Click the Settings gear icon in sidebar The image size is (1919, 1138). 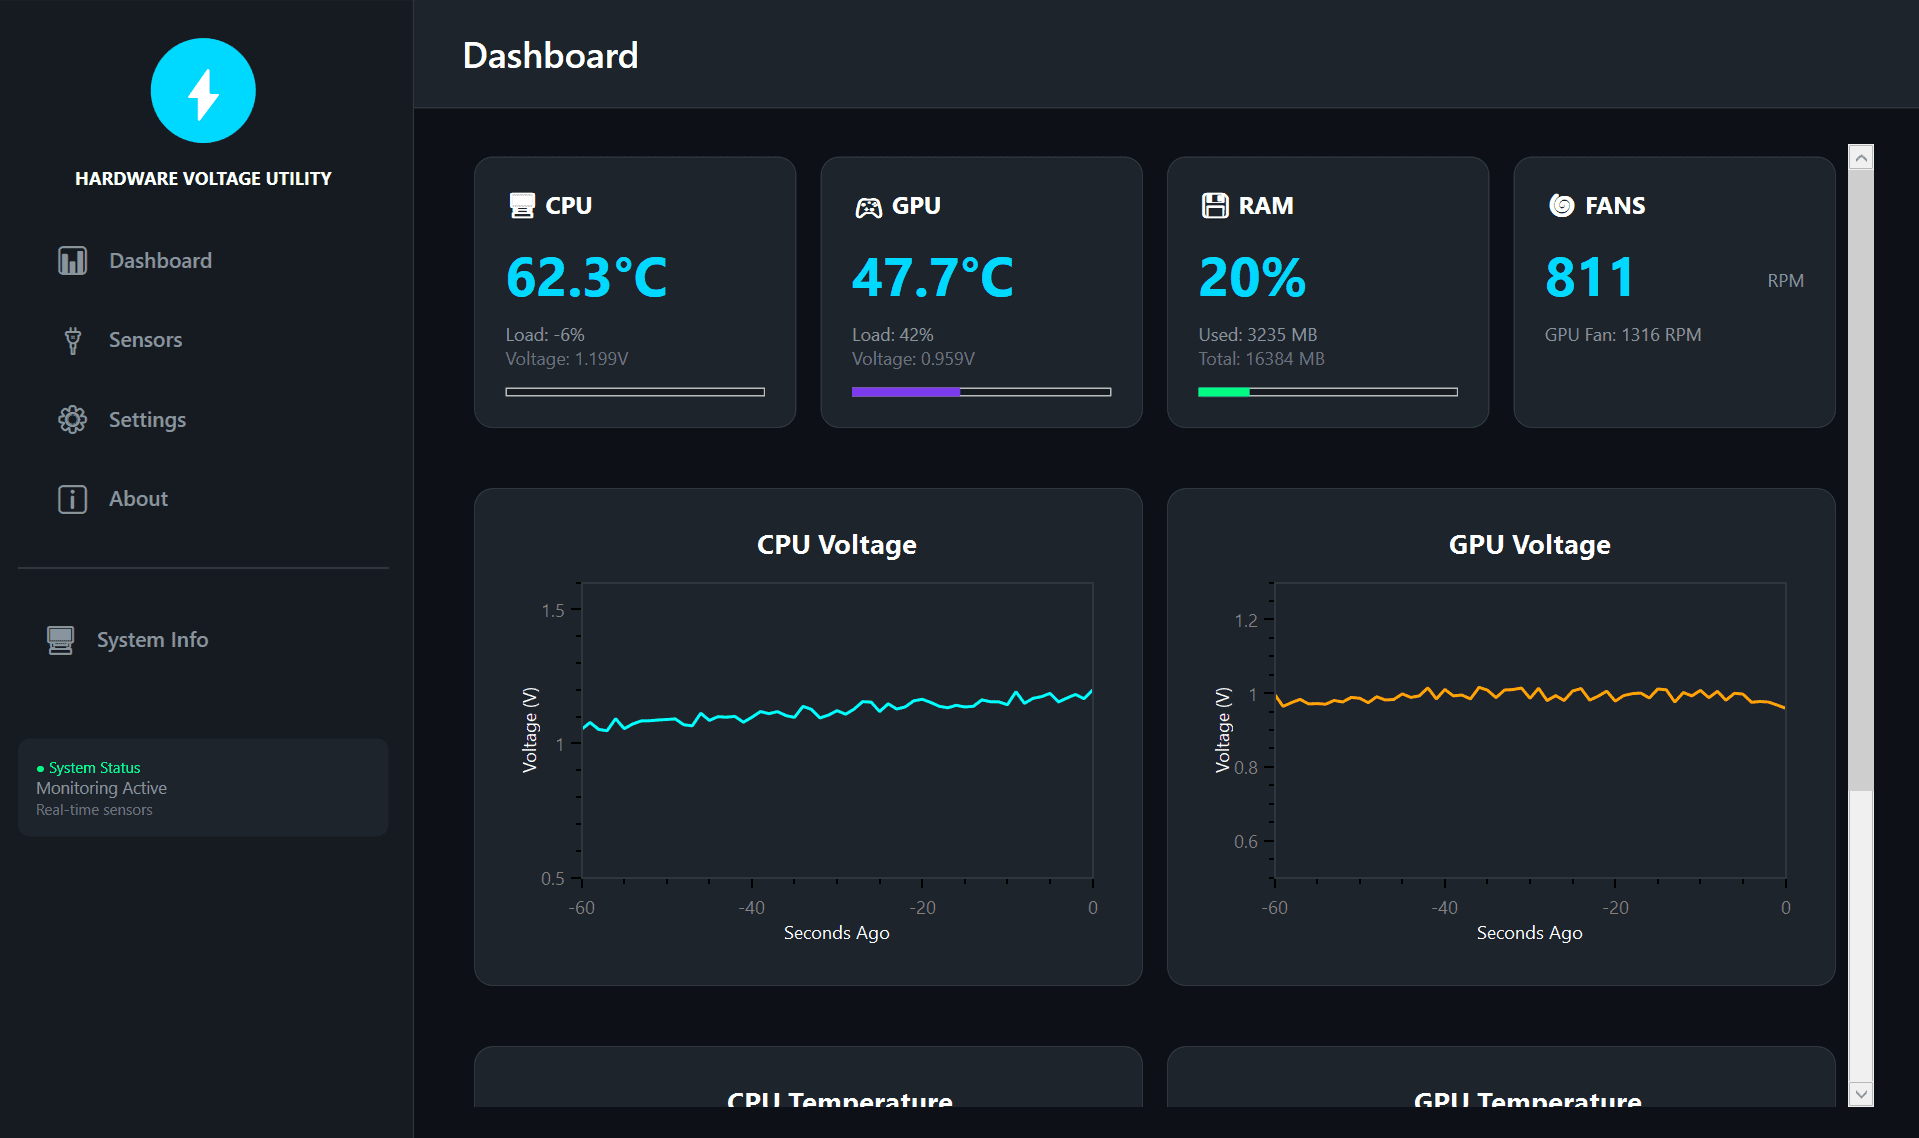coord(72,420)
